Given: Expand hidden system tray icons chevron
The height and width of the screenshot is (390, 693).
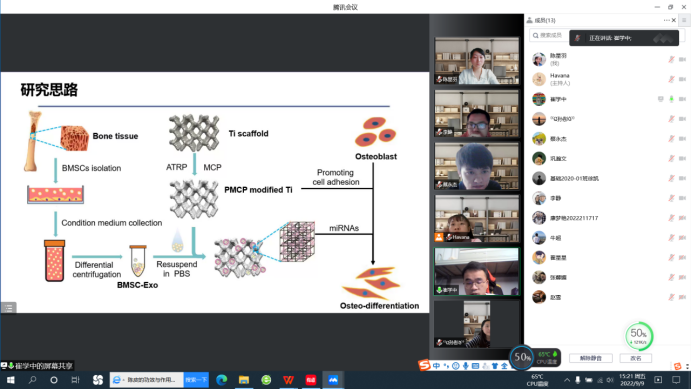Looking at the screenshot, I should click(x=567, y=380).
